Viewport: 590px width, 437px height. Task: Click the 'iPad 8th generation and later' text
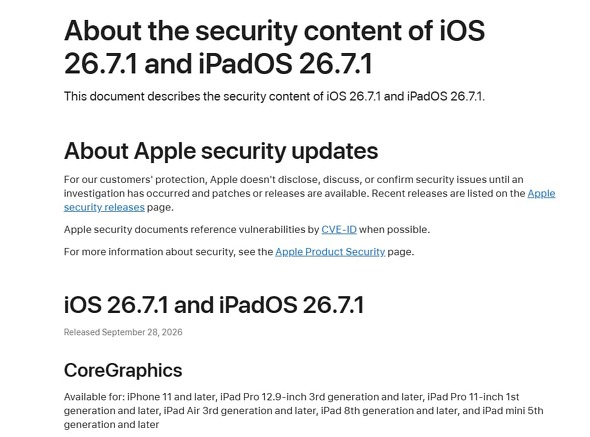[389, 411]
